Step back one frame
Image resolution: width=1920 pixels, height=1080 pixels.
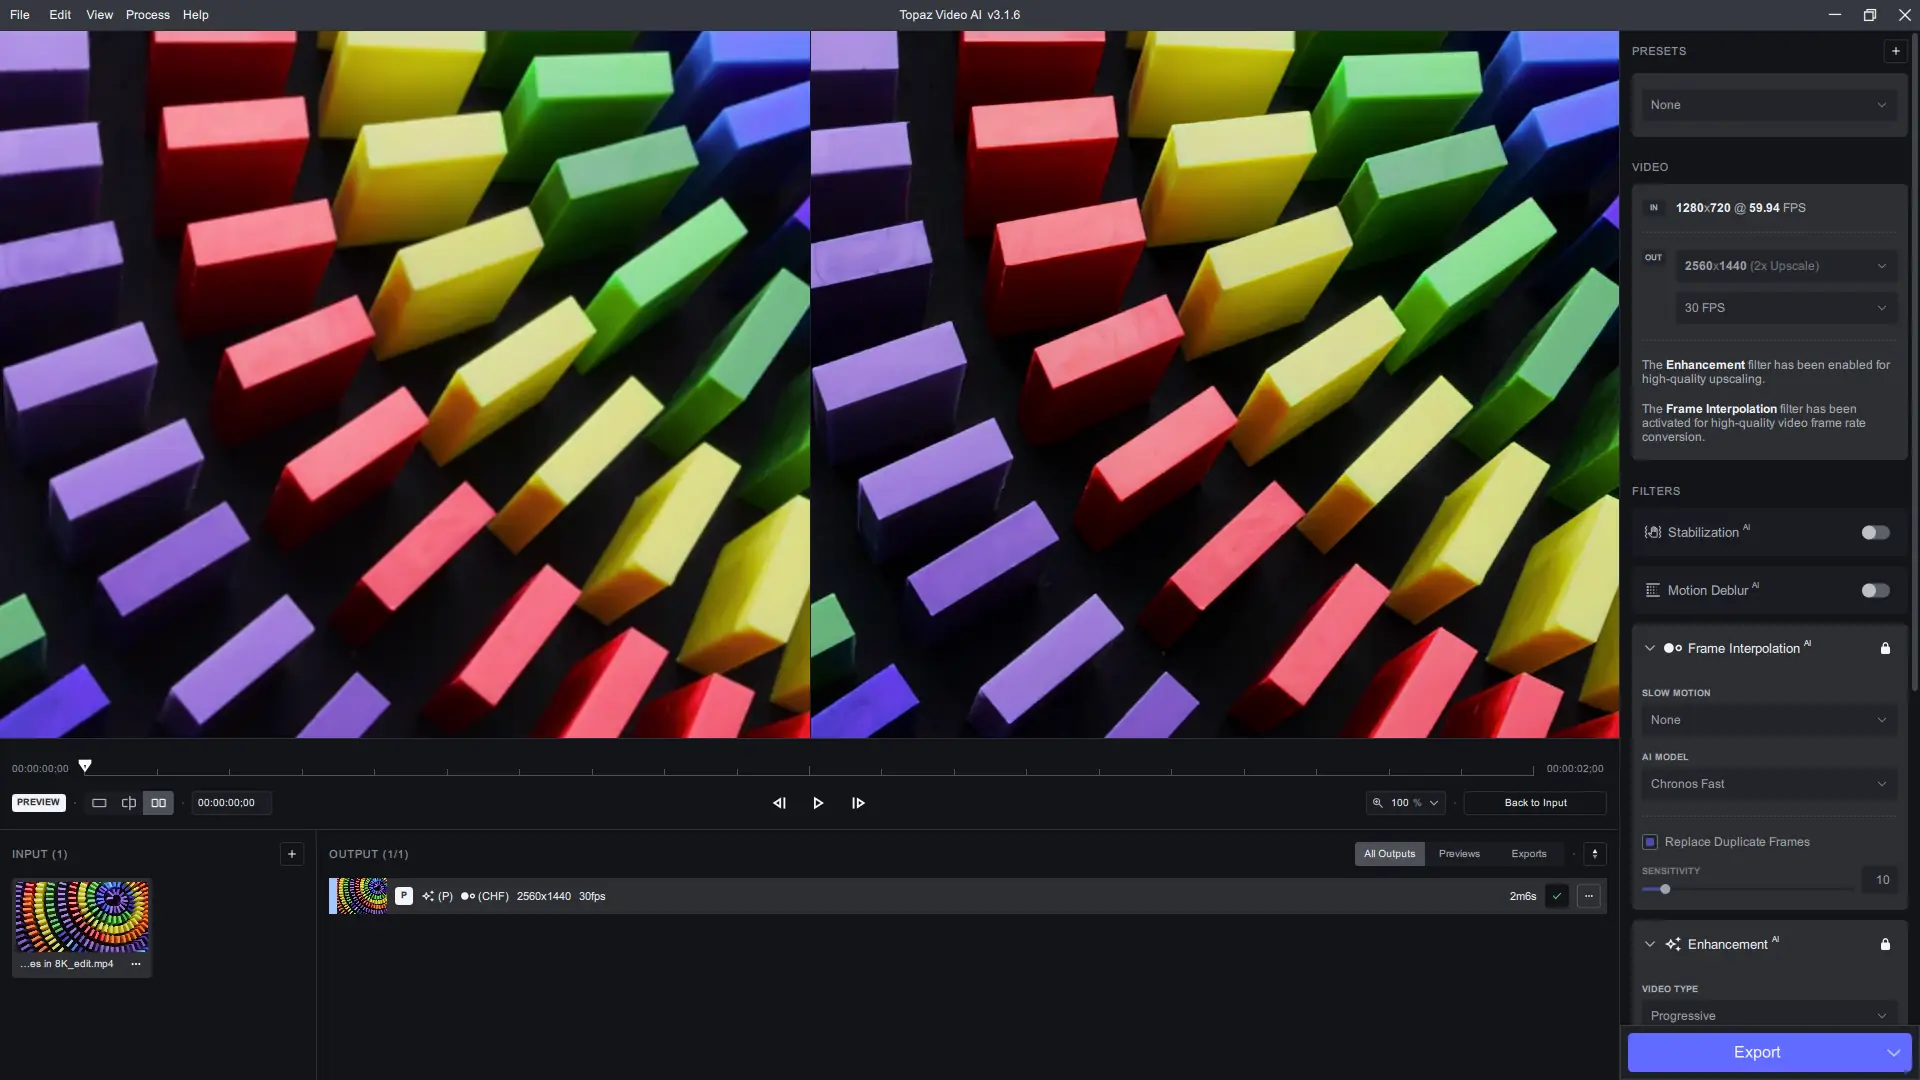(779, 803)
